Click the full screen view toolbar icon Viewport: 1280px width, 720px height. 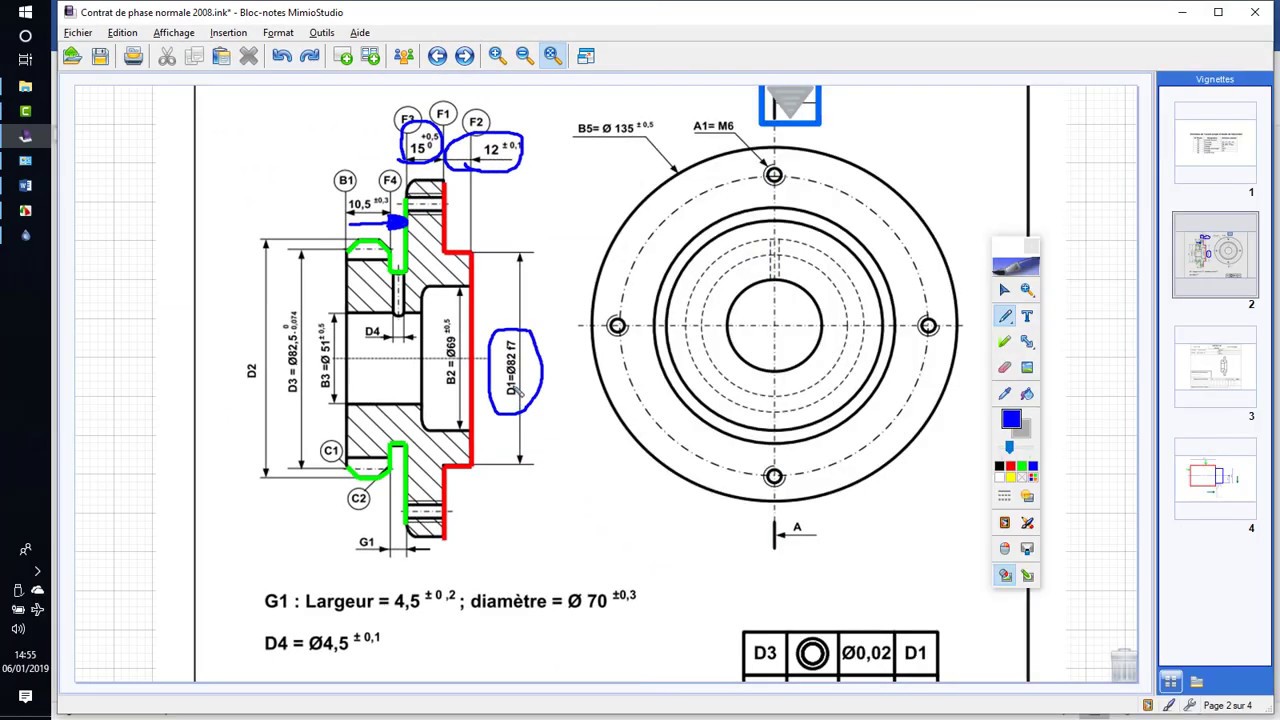[x=586, y=56]
